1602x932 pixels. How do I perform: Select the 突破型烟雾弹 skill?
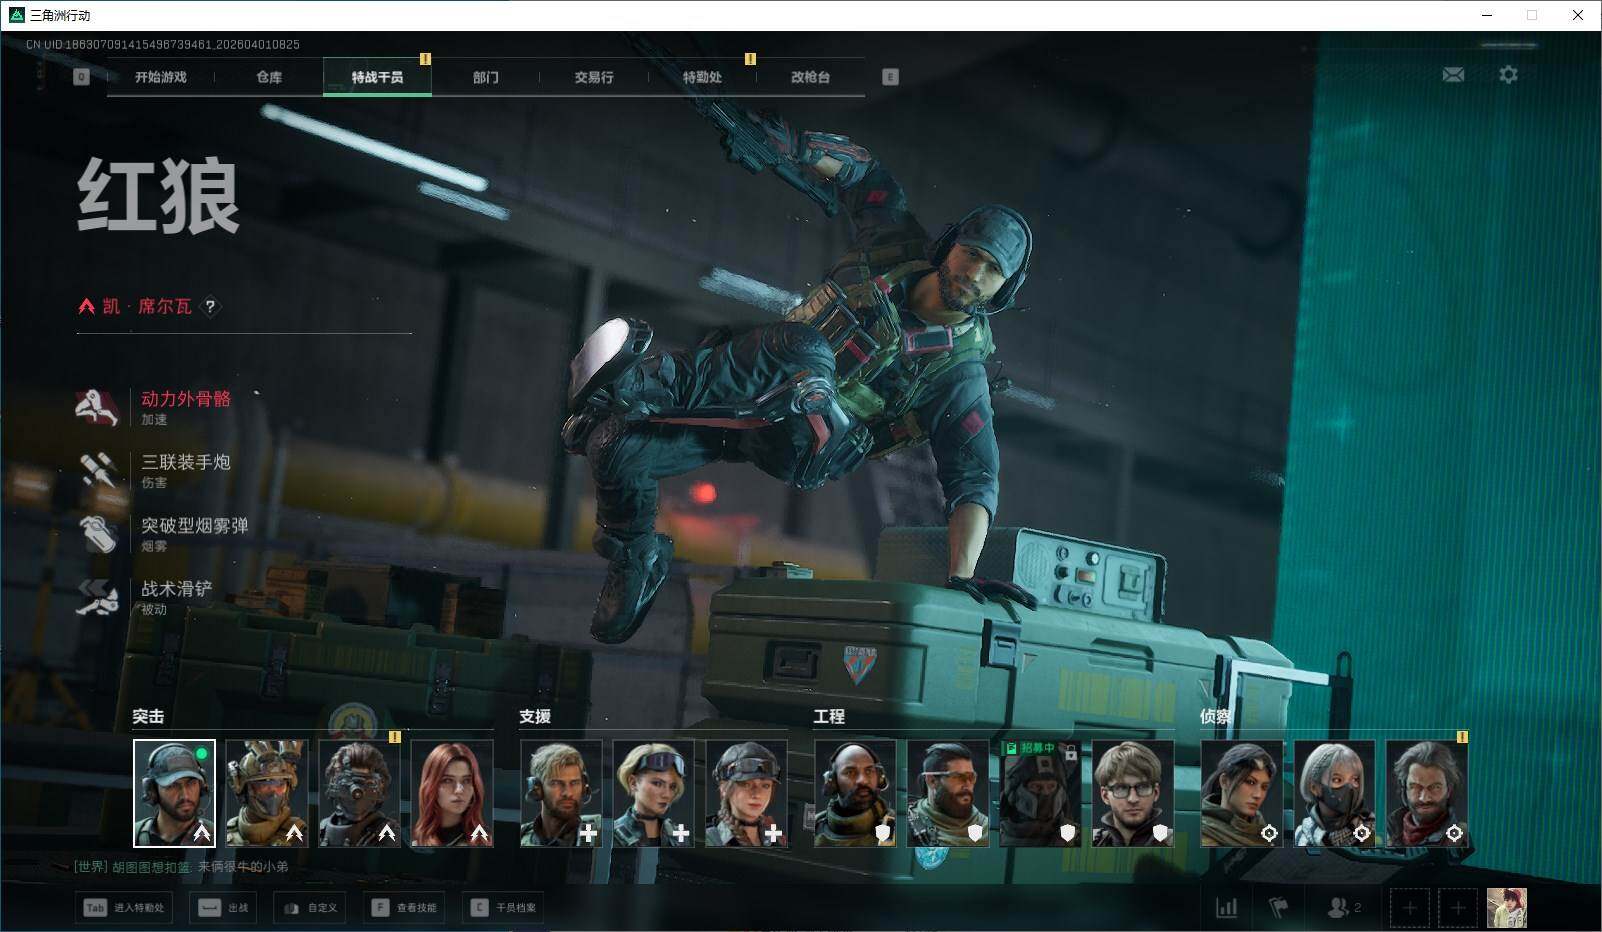coord(163,534)
